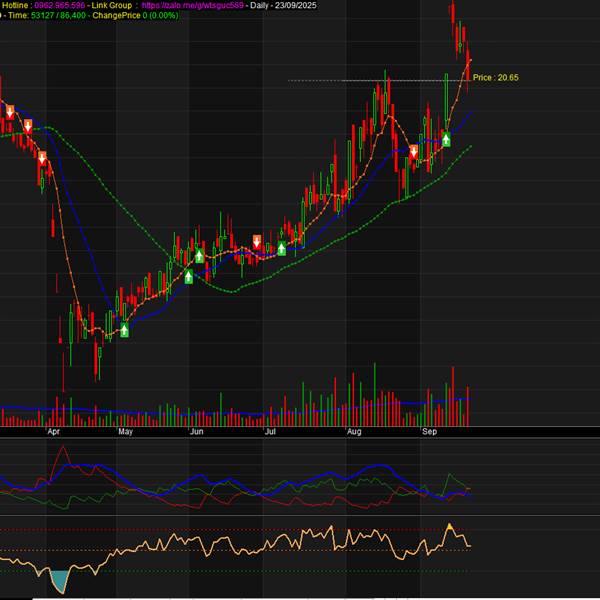Select the red sell arrow in late August
The image size is (600, 600).
(413, 152)
